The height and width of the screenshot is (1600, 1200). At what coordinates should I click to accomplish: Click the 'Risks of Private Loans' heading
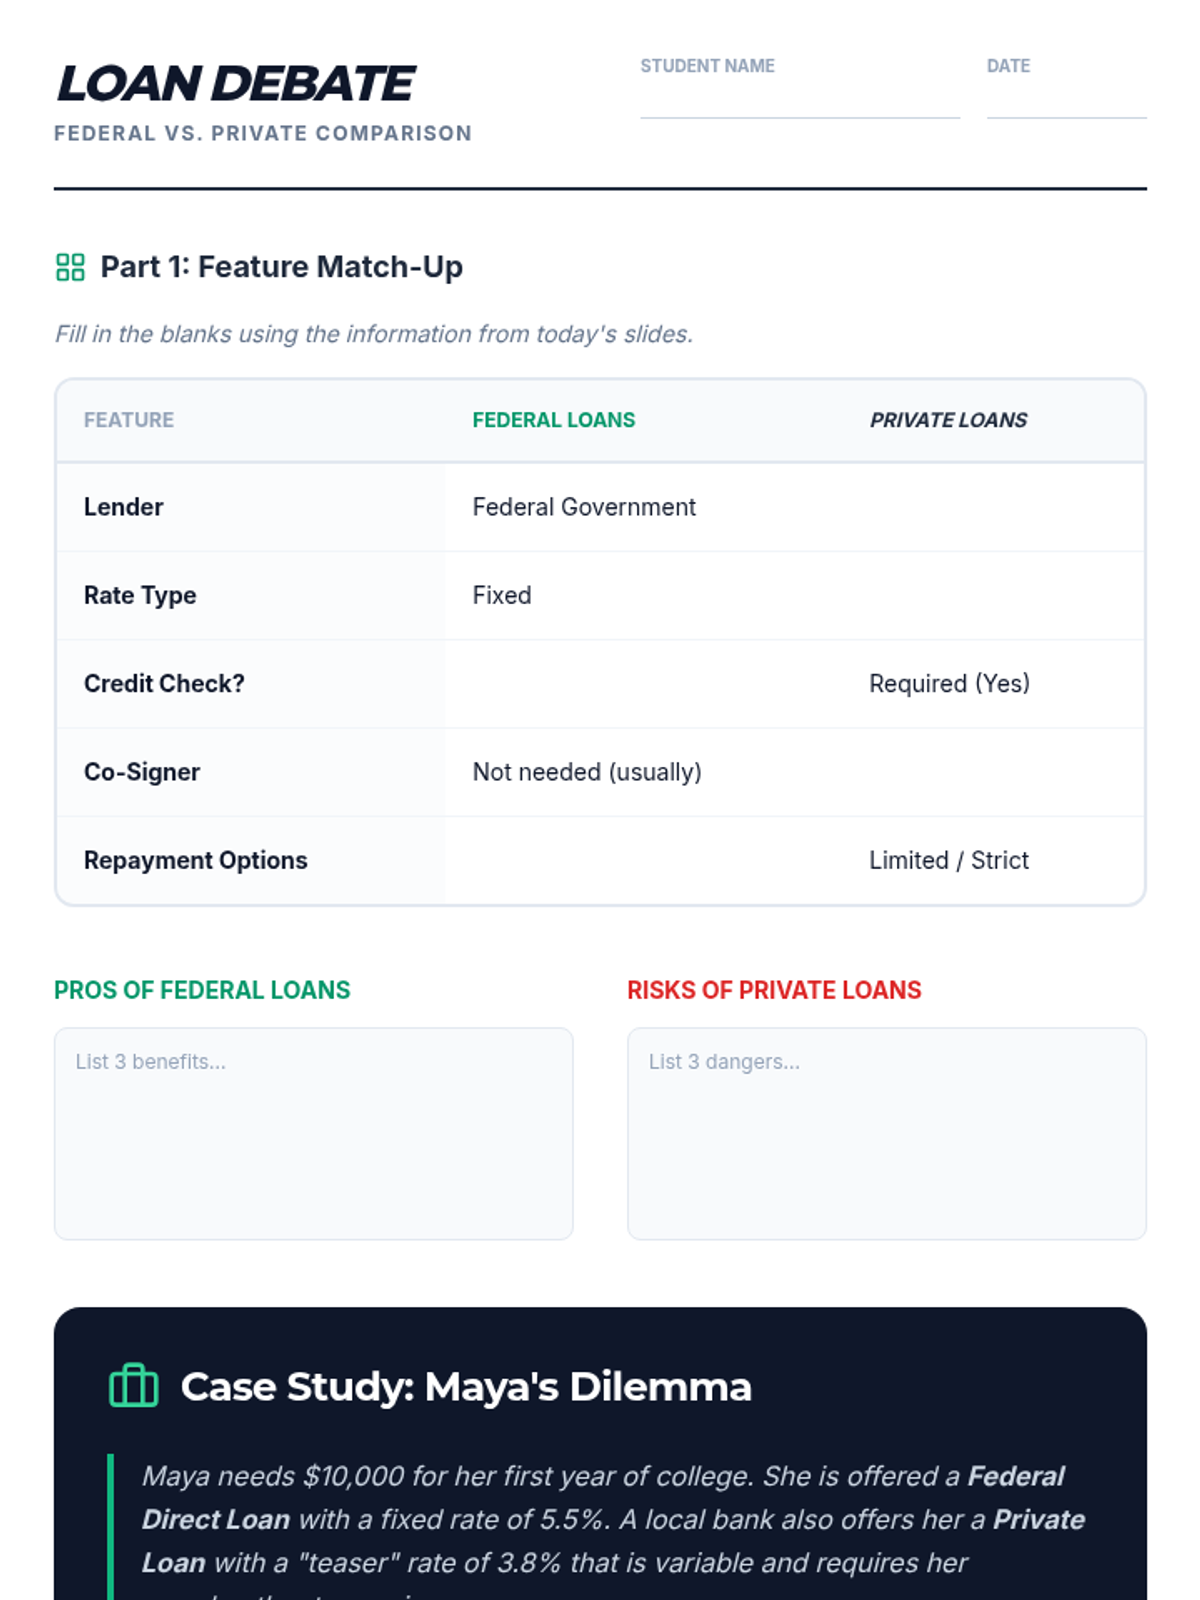(x=774, y=990)
